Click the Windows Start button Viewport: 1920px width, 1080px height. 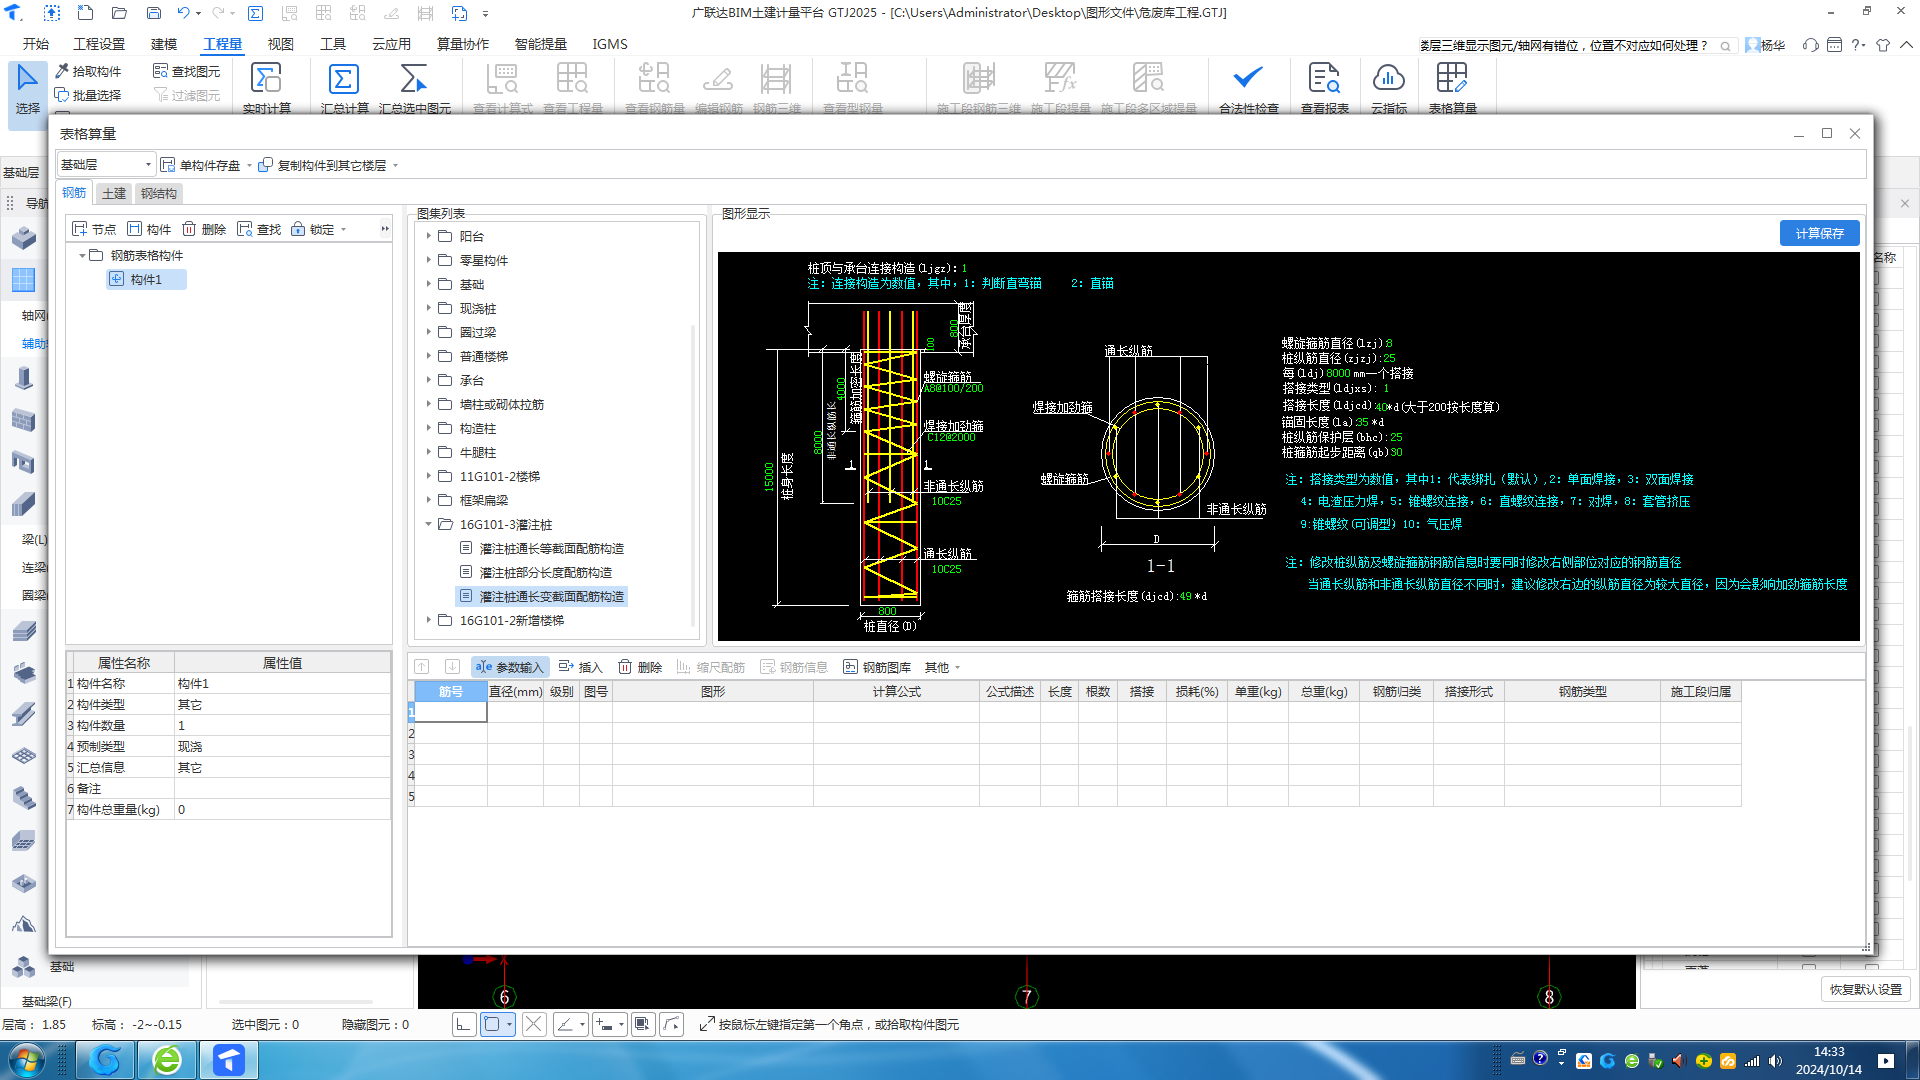(x=27, y=1060)
